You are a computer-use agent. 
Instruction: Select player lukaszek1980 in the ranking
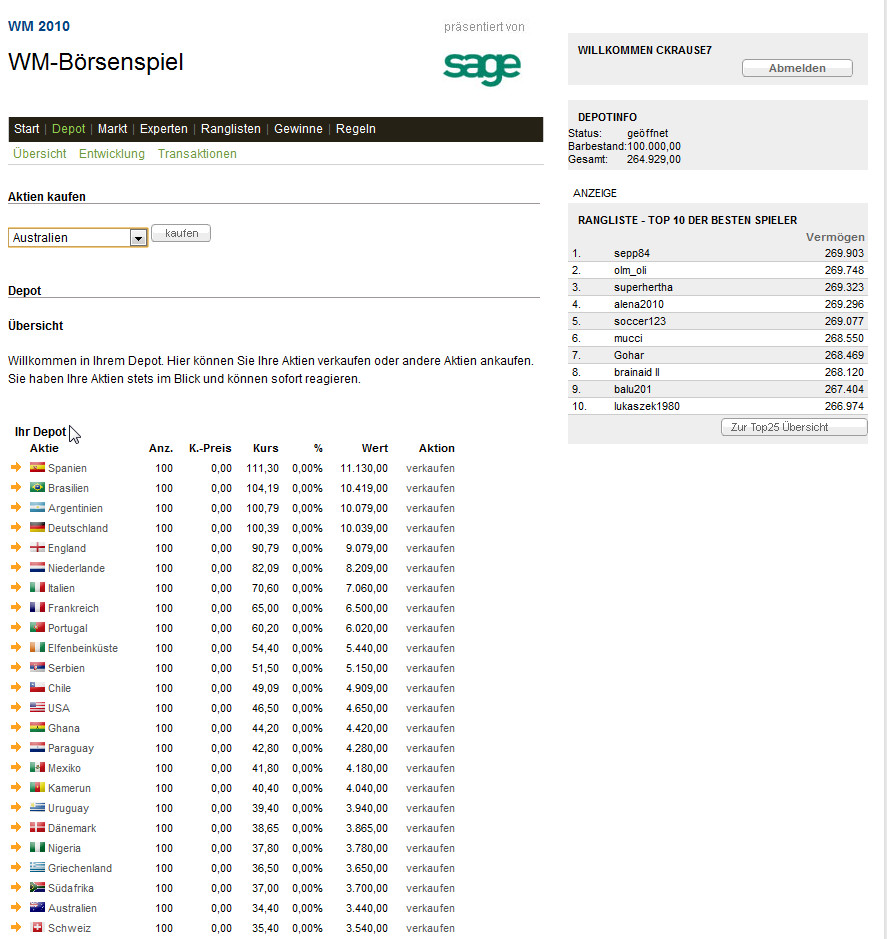pos(647,406)
